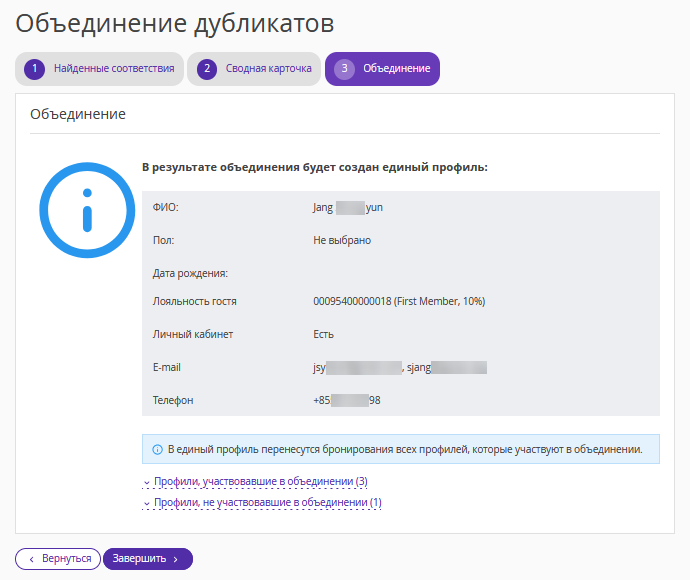Click the large blue info circle icon

(x=87, y=210)
